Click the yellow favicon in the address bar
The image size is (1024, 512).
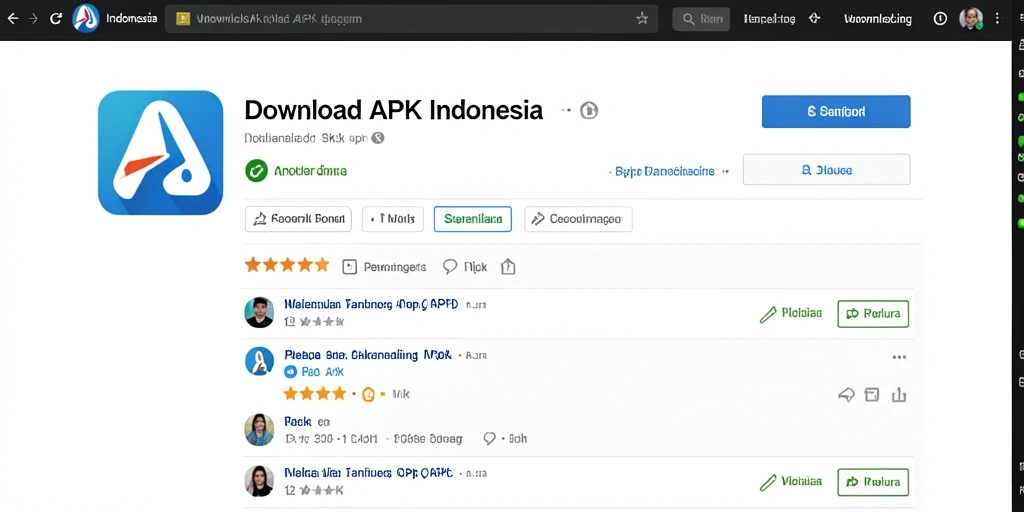click(184, 19)
